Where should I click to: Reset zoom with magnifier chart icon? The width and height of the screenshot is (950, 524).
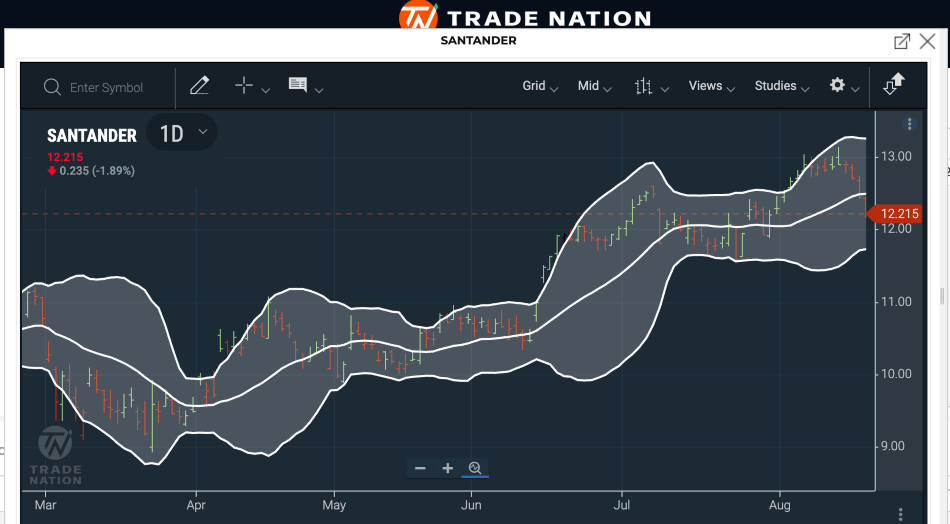click(475, 468)
